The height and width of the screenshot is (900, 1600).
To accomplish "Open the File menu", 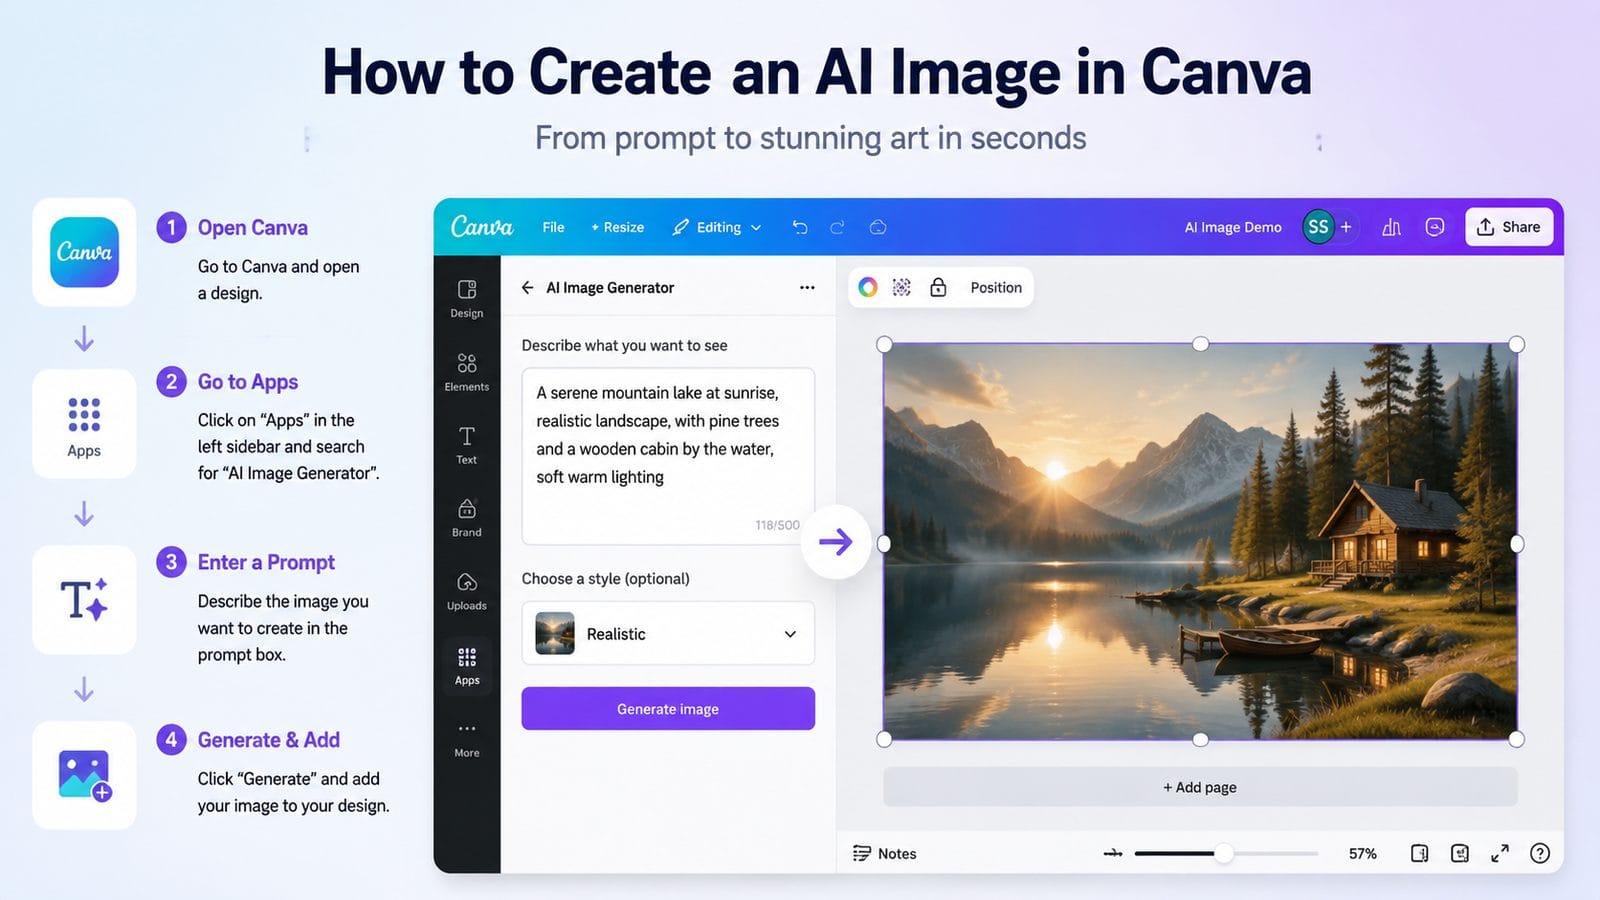I will [x=553, y=227].
